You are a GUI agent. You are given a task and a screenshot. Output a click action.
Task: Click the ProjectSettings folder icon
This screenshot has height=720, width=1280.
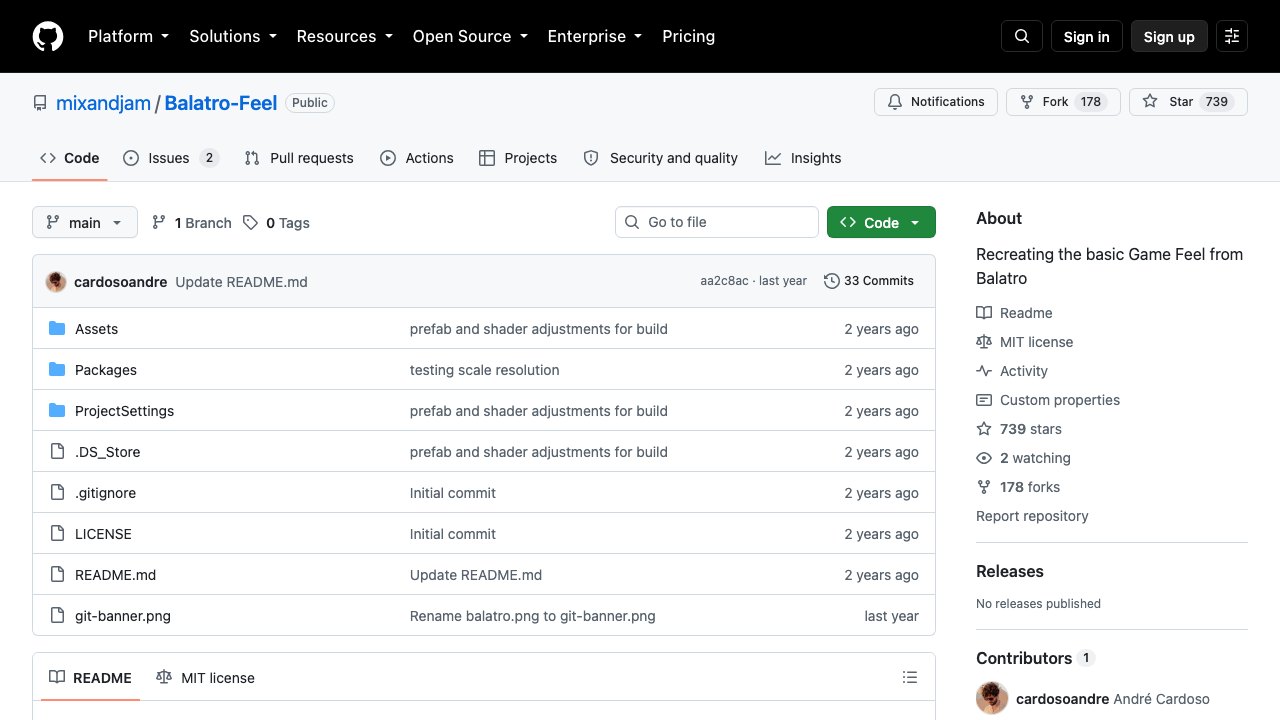(57, 411)
